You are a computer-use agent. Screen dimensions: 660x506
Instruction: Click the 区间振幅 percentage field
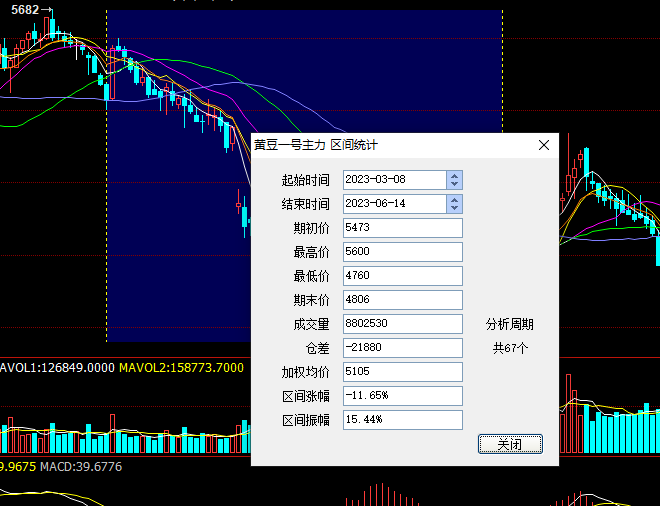pyautogui.click(x=402, y=420)
